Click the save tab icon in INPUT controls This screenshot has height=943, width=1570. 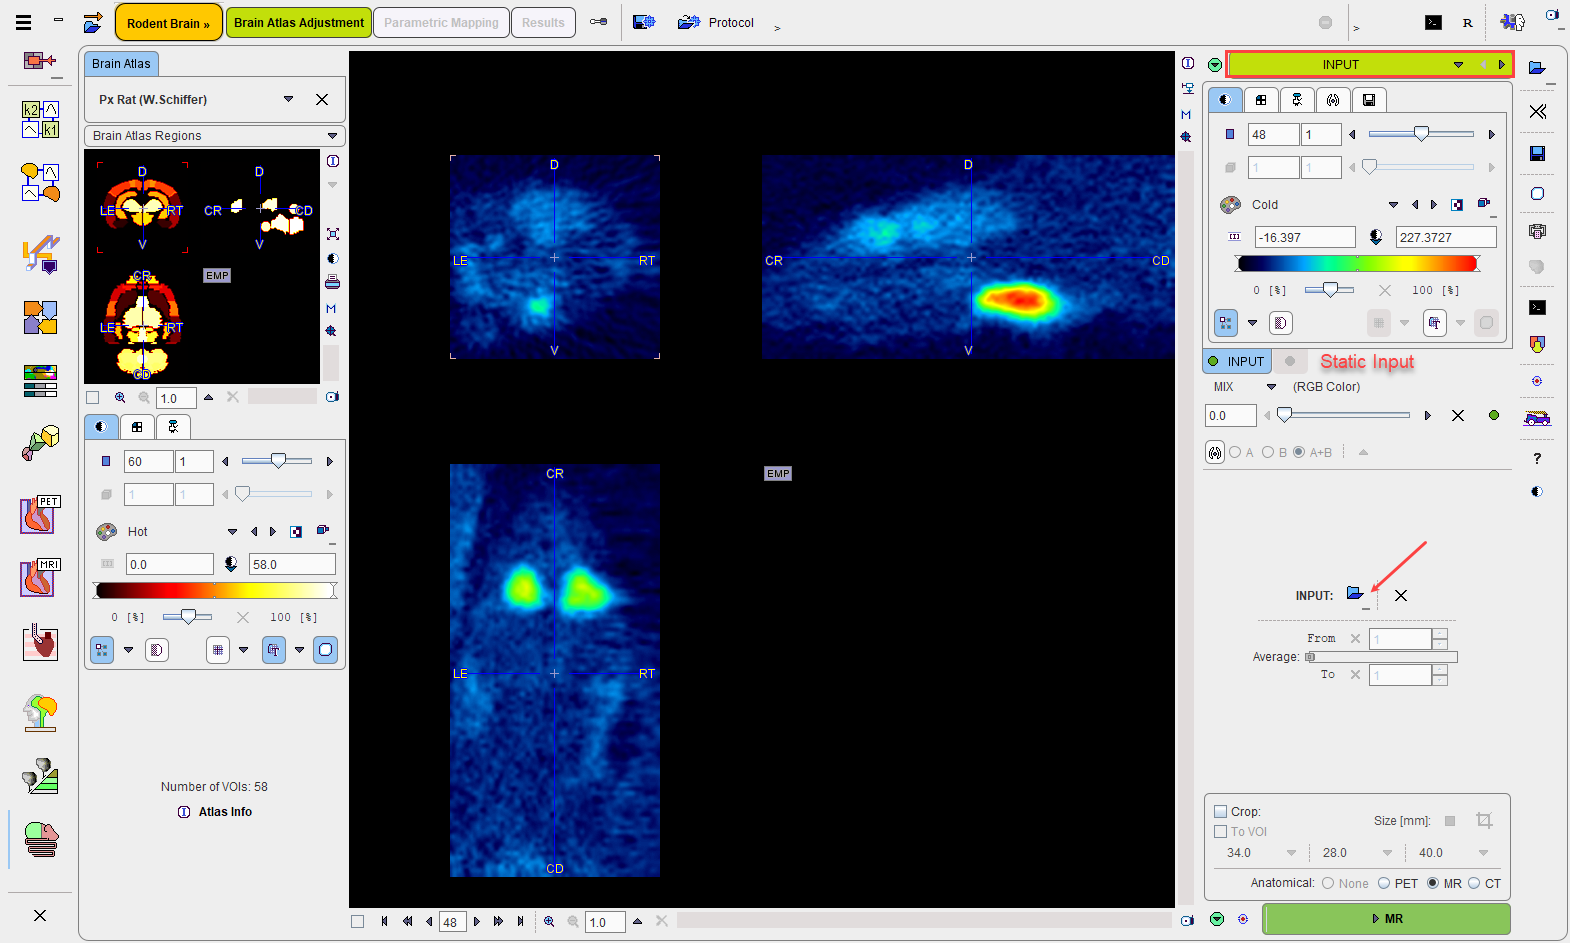[1369, 99]
